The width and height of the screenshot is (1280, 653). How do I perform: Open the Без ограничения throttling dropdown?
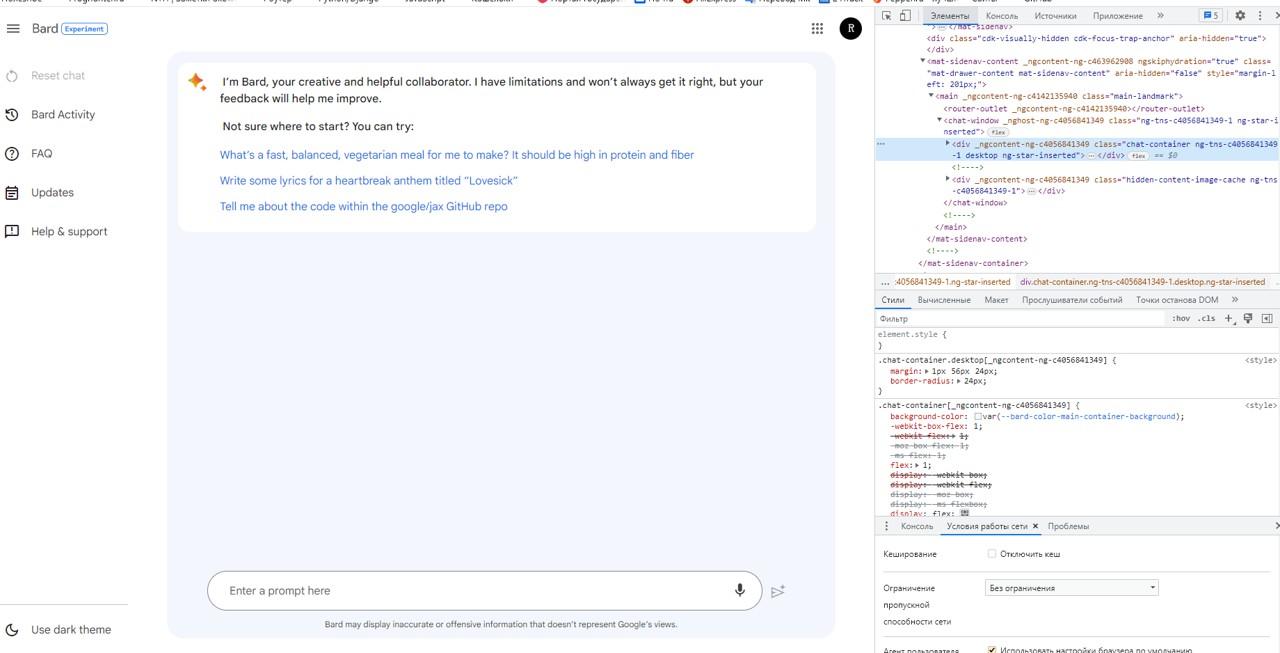coord(1072,588)
